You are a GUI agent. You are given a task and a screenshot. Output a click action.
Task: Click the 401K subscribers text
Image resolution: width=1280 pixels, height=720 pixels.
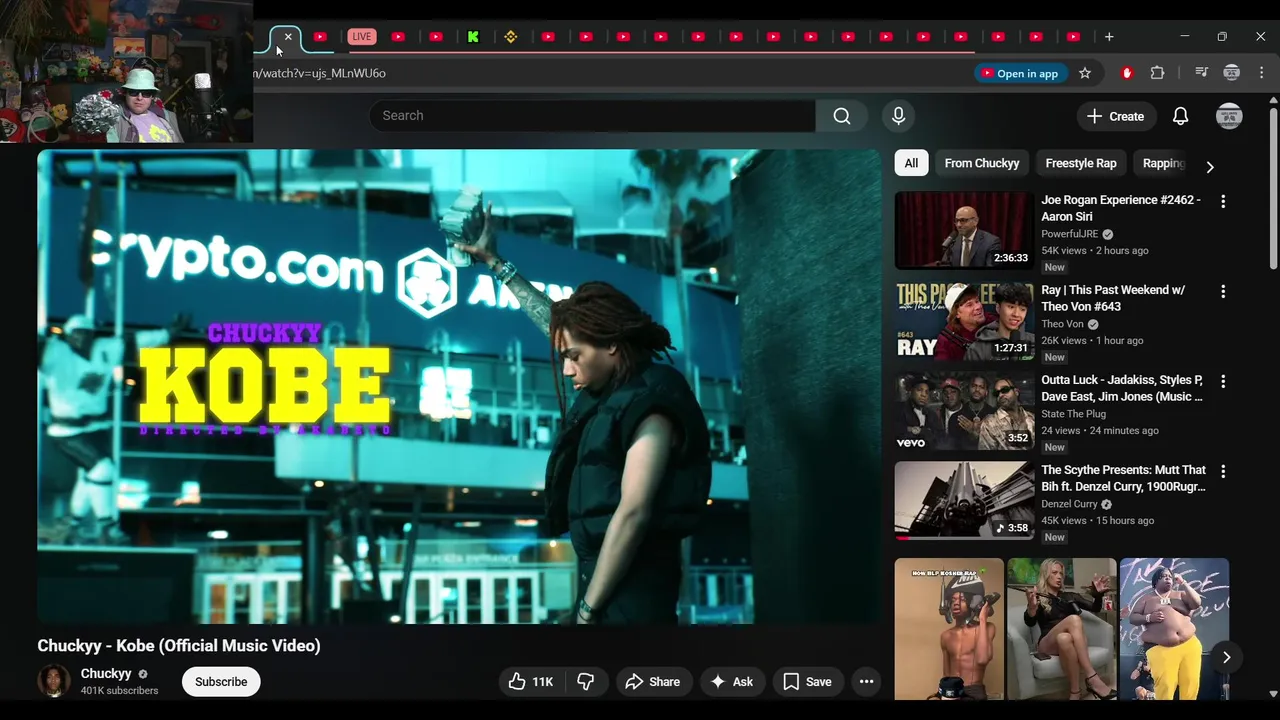point(119,691)
